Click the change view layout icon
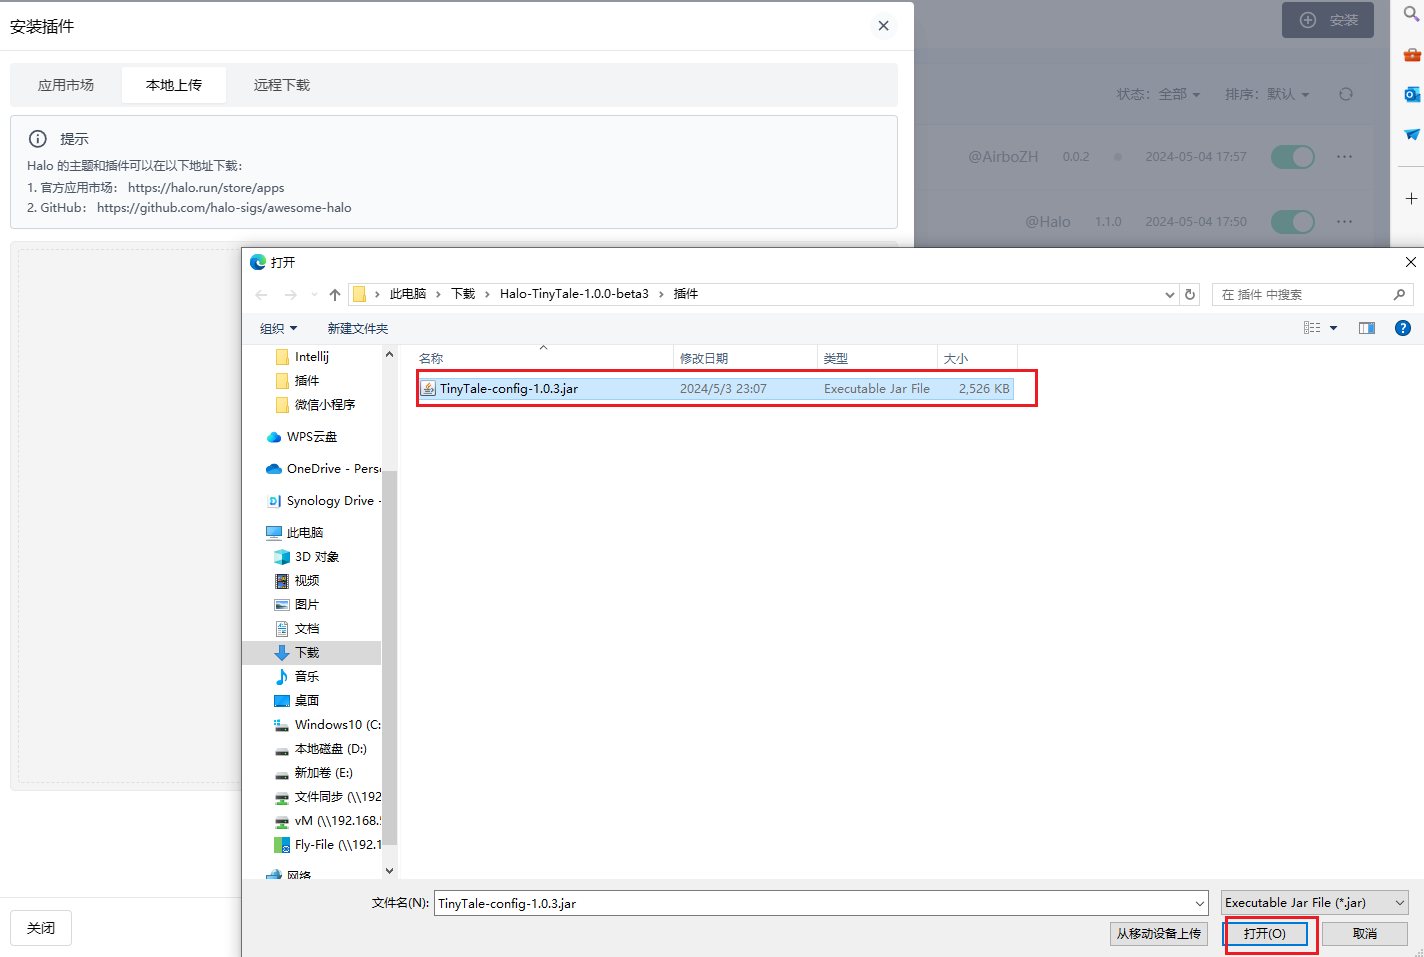 coord(1312,328)
